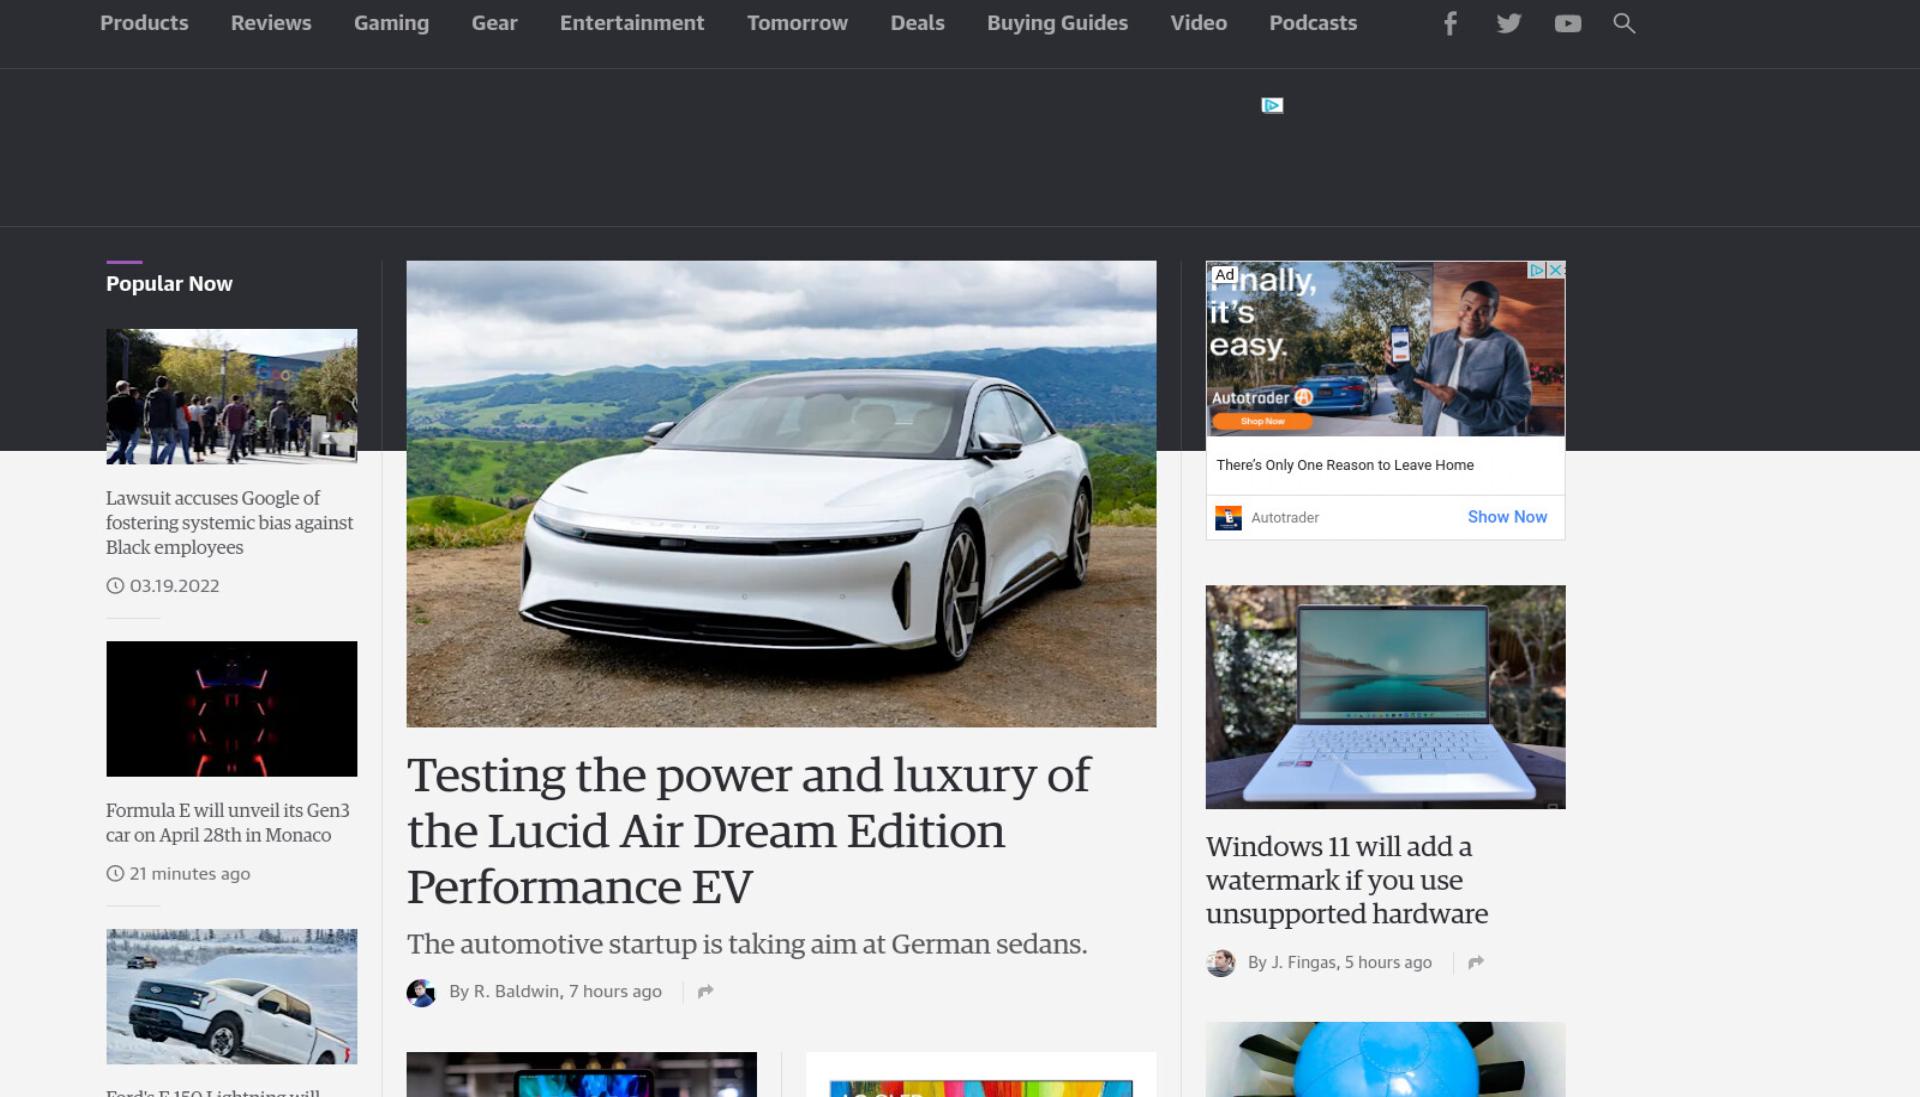Open the Reviews section

pos(271,23)
